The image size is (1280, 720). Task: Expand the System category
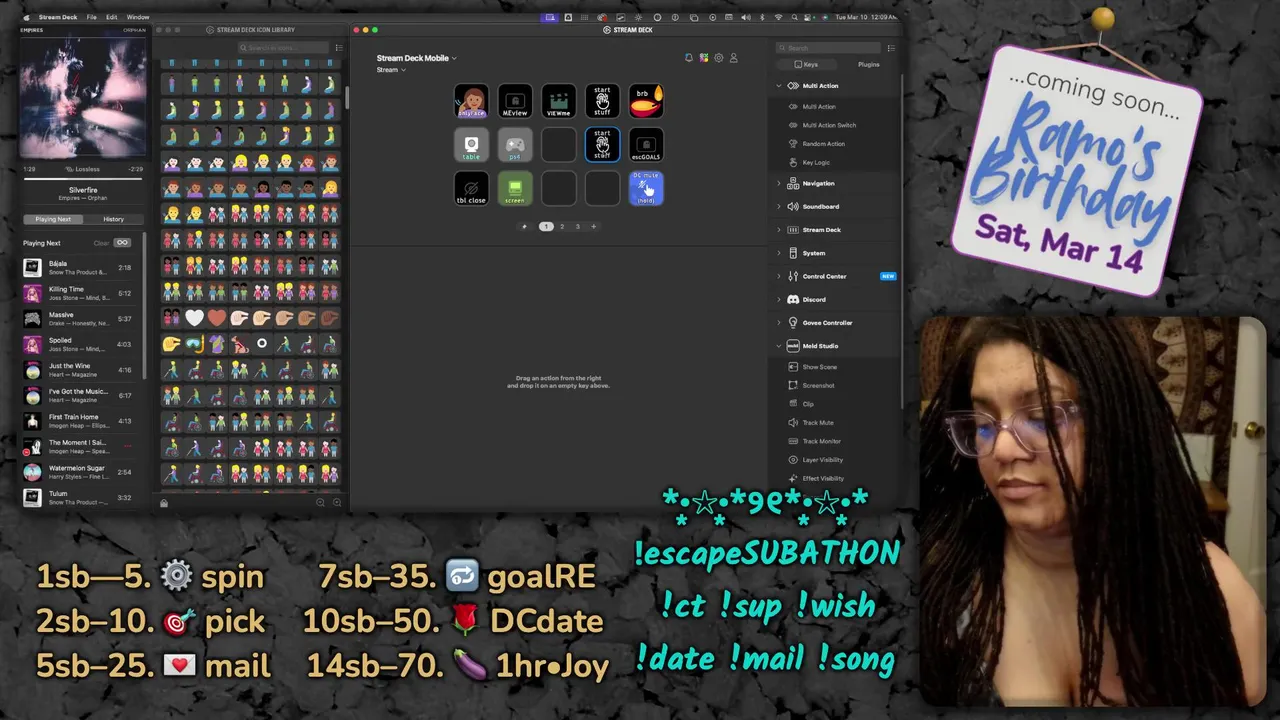pyautogui.click(x=779, y=253)
